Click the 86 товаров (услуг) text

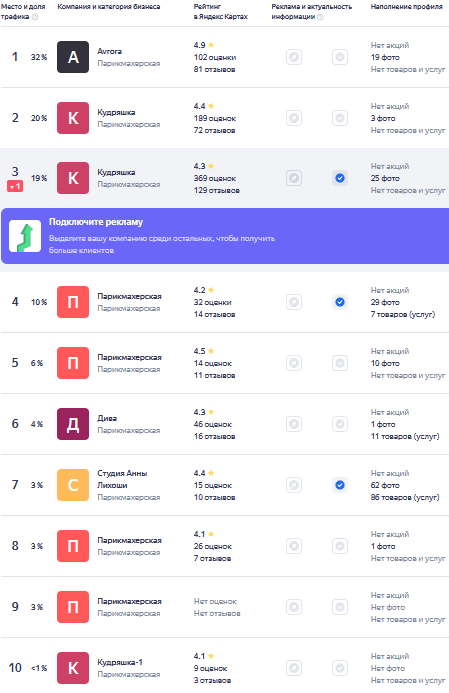pos(405,497)
